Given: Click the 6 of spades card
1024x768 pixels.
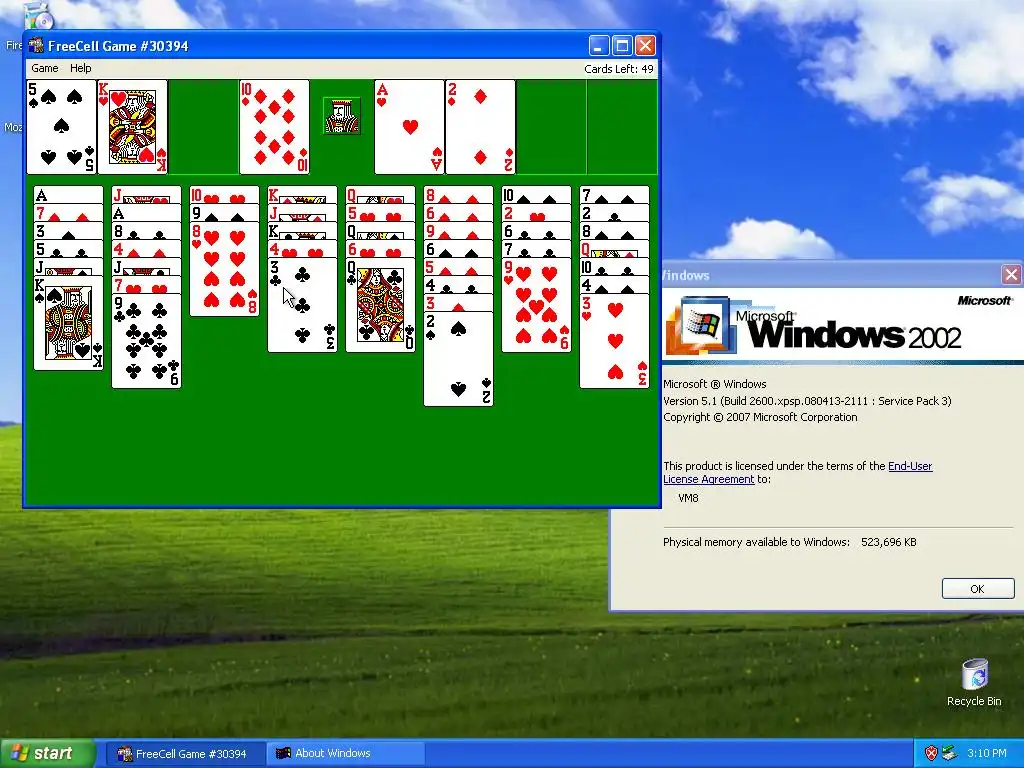Looking at the screenshot, I should tap(458, 249).
